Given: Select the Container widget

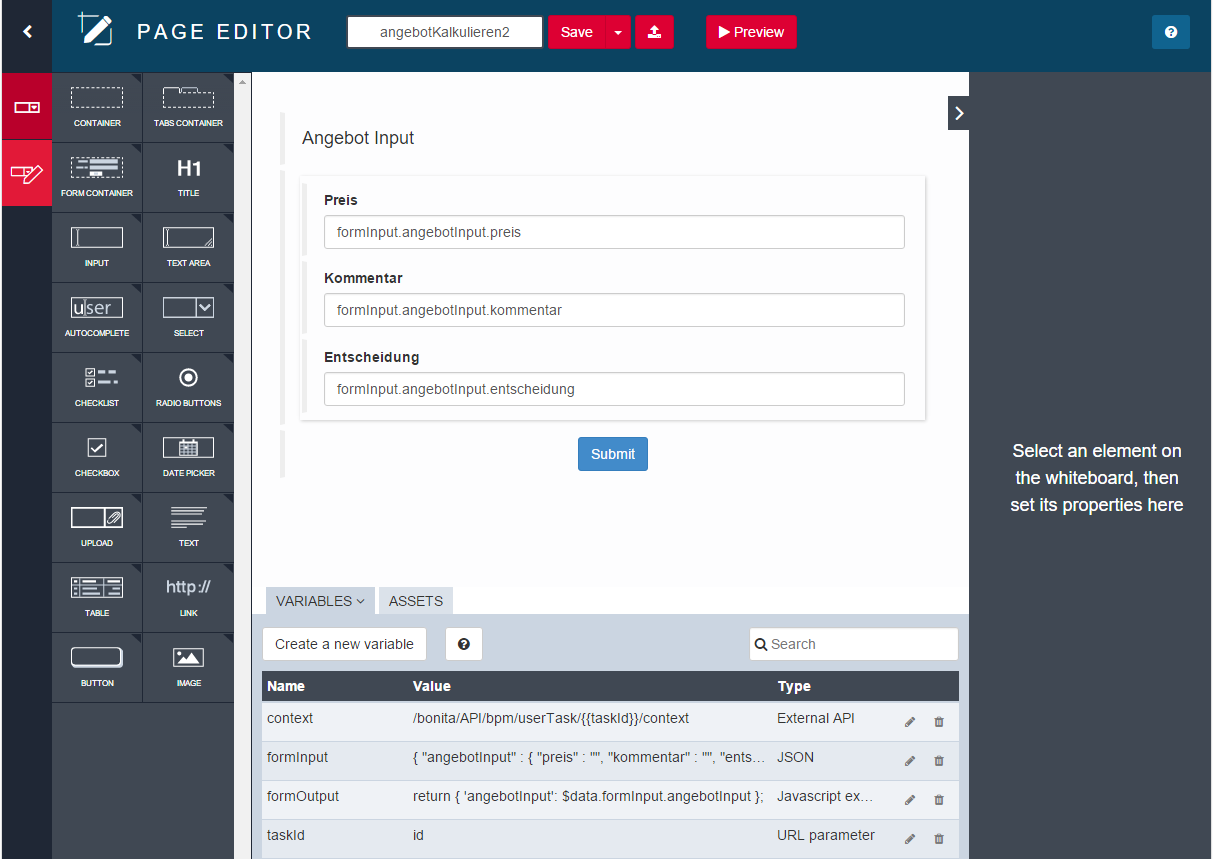Looking at the screenshot, I should (x=97, y=107).
